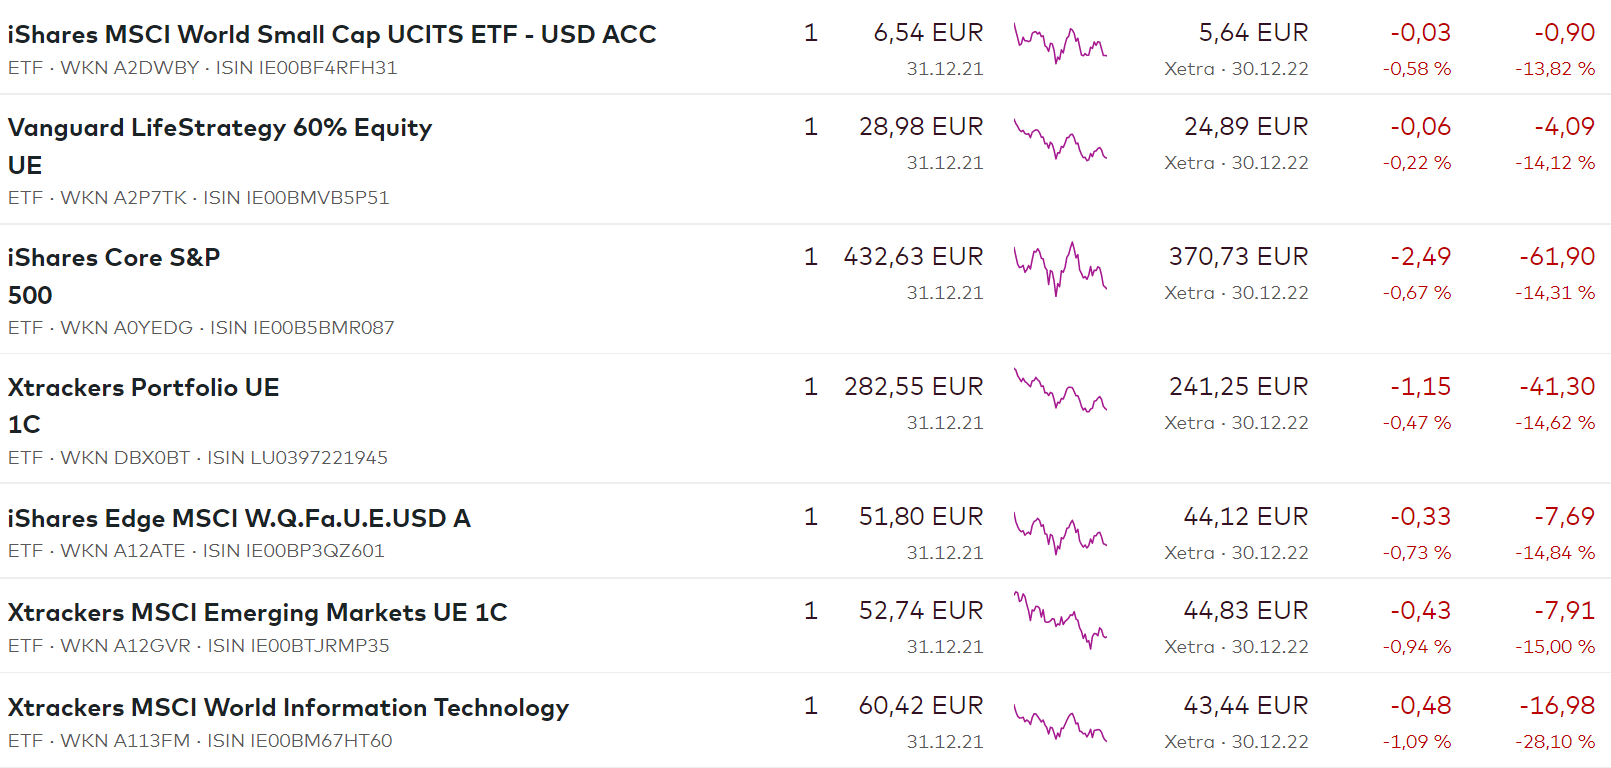
Task: Click sparkline chart for Vanguard LifeStrategy
Action: [1060, 140]
